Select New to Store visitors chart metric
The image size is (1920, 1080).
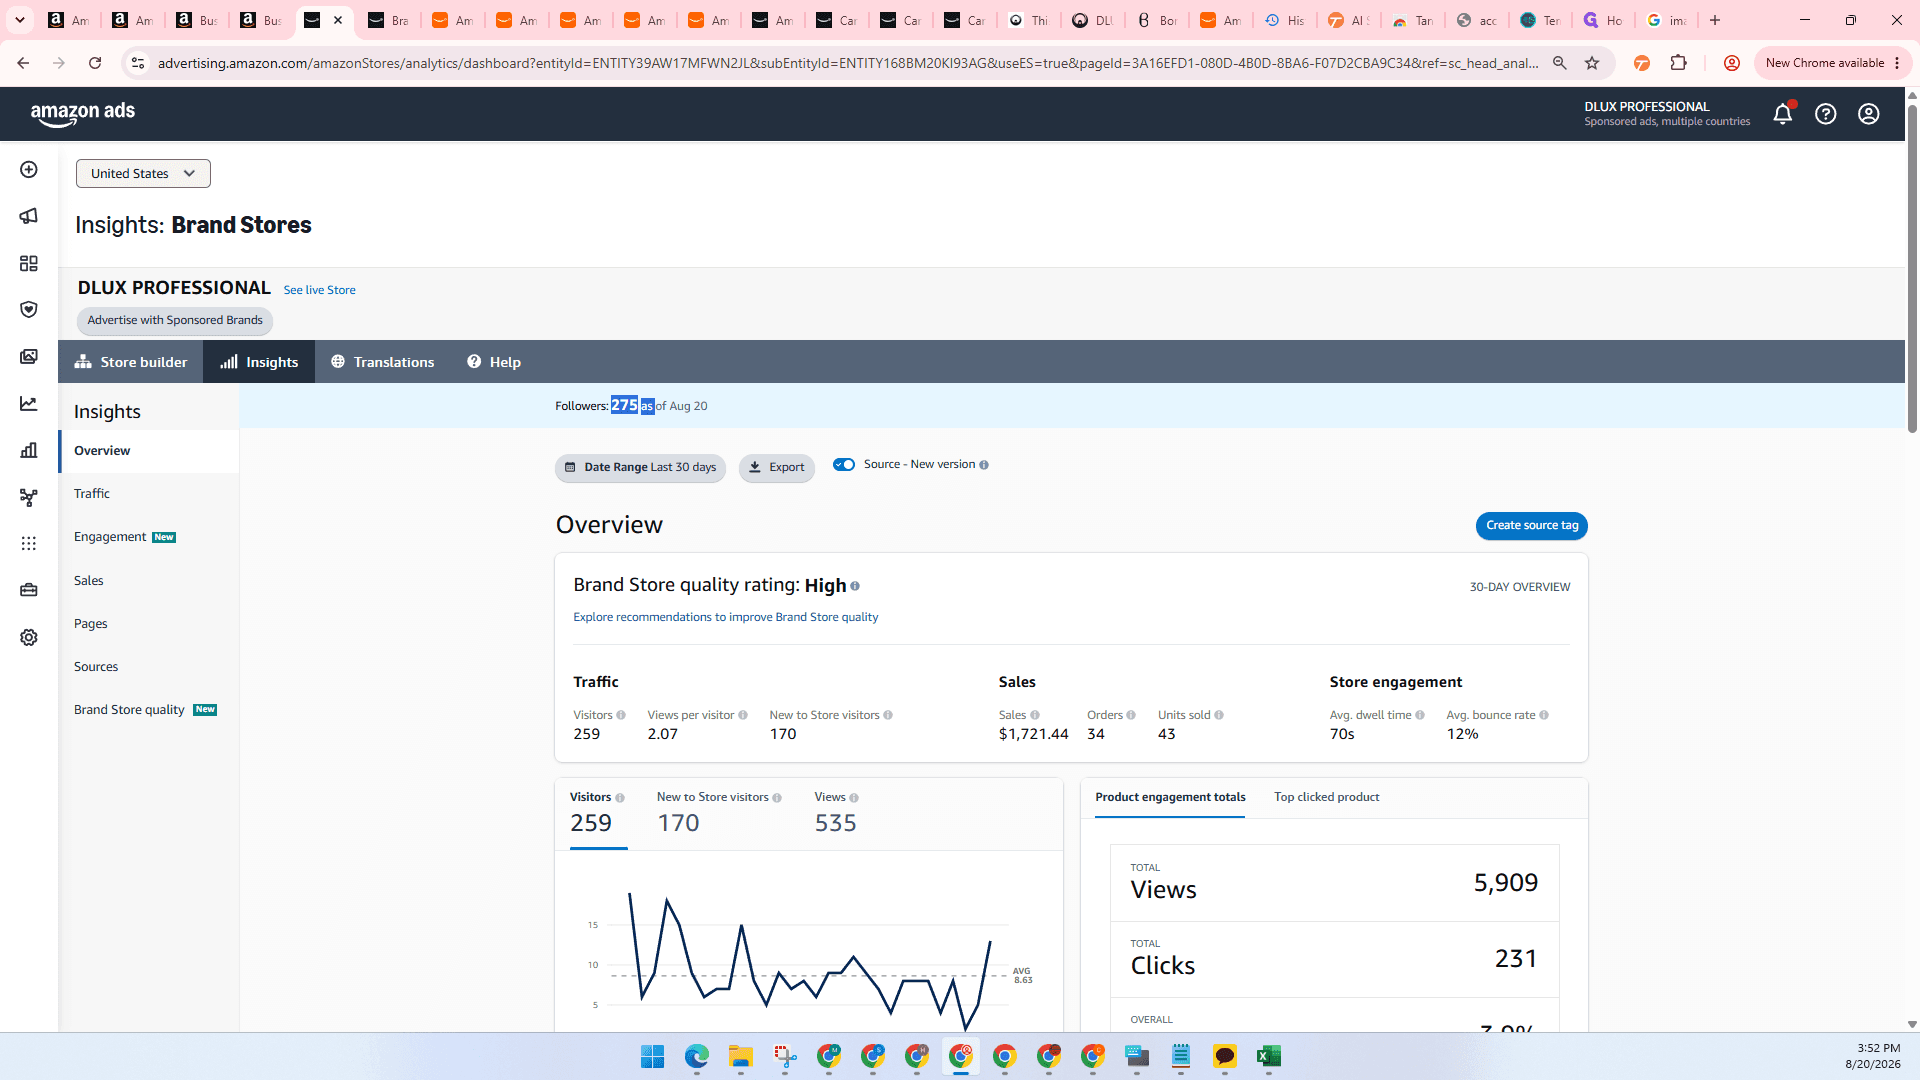pos(719,813)
